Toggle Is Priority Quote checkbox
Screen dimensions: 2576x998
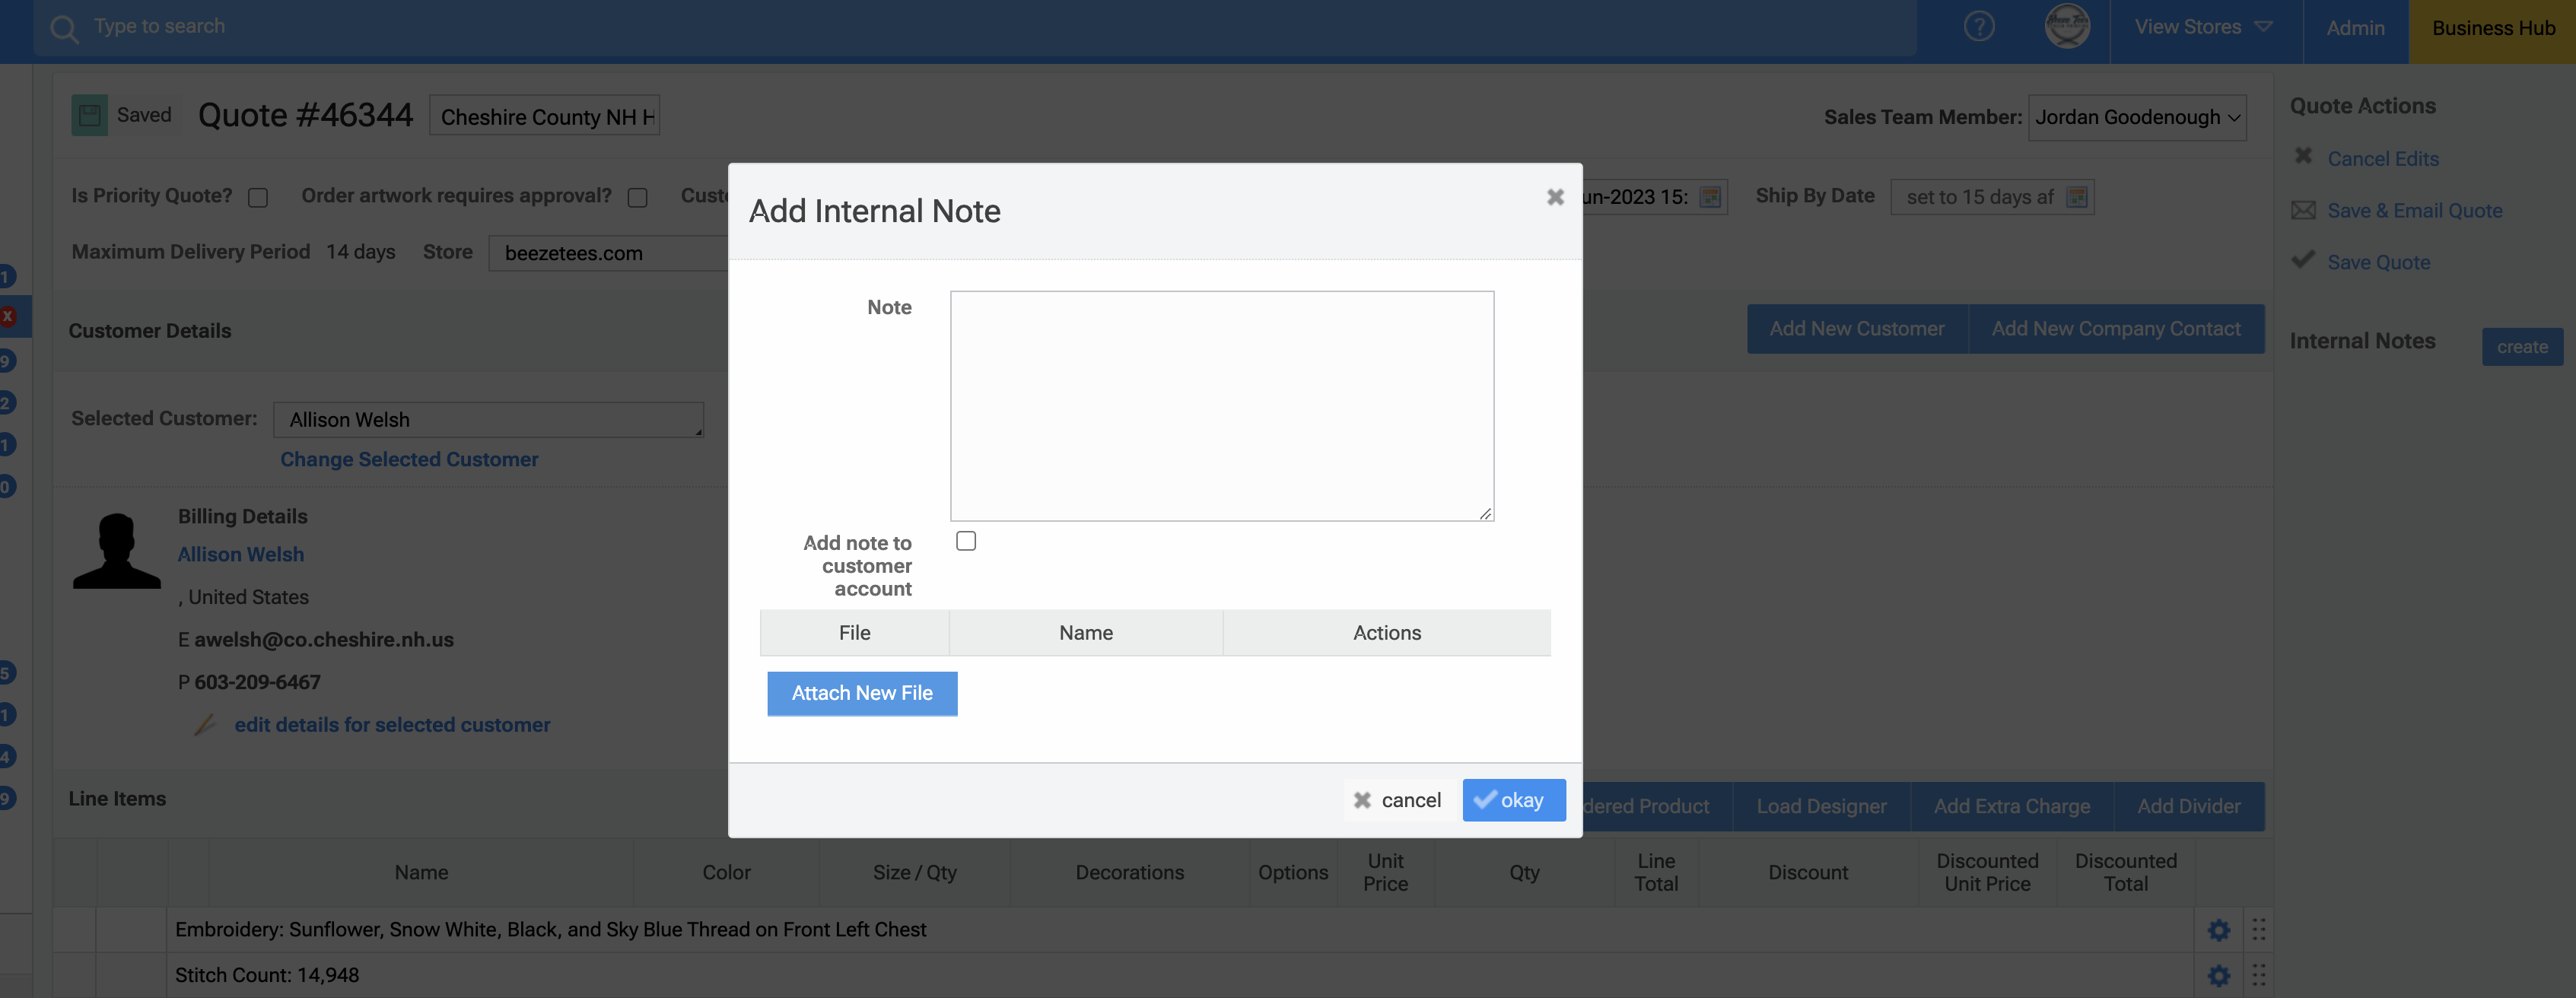coord(258,197)
